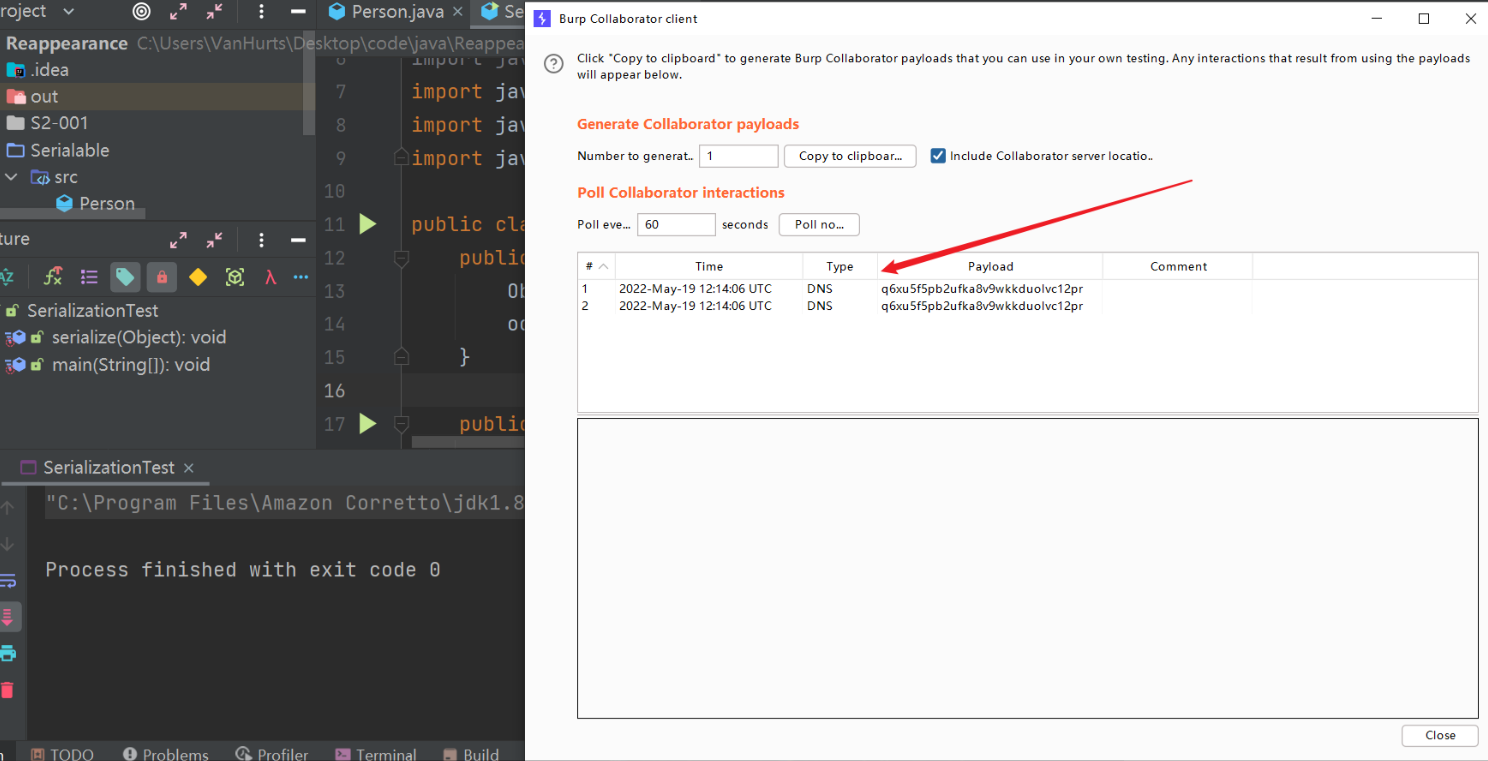The width and height of the screenshot is (1488, 761).
Task: Fold imports marker at line 9
Action: coord(401,158)
